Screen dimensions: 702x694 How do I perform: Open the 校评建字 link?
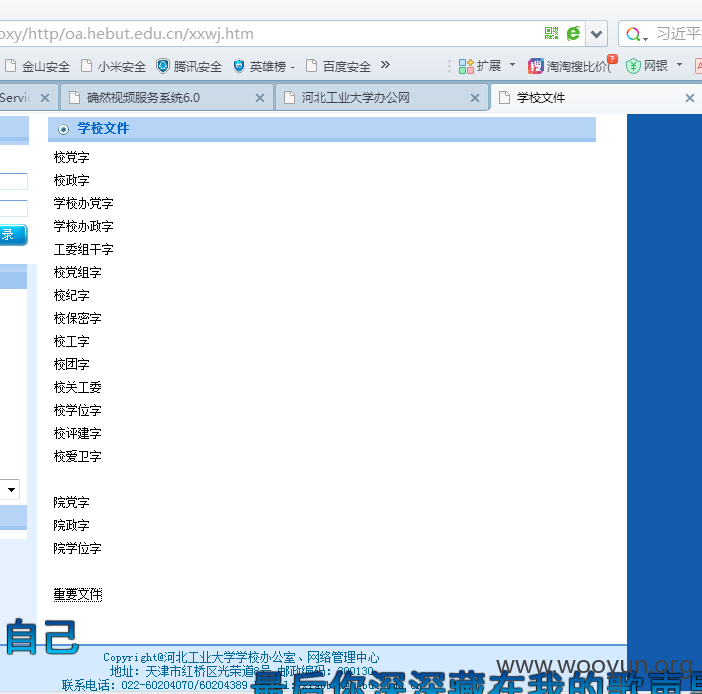[77, 433]
